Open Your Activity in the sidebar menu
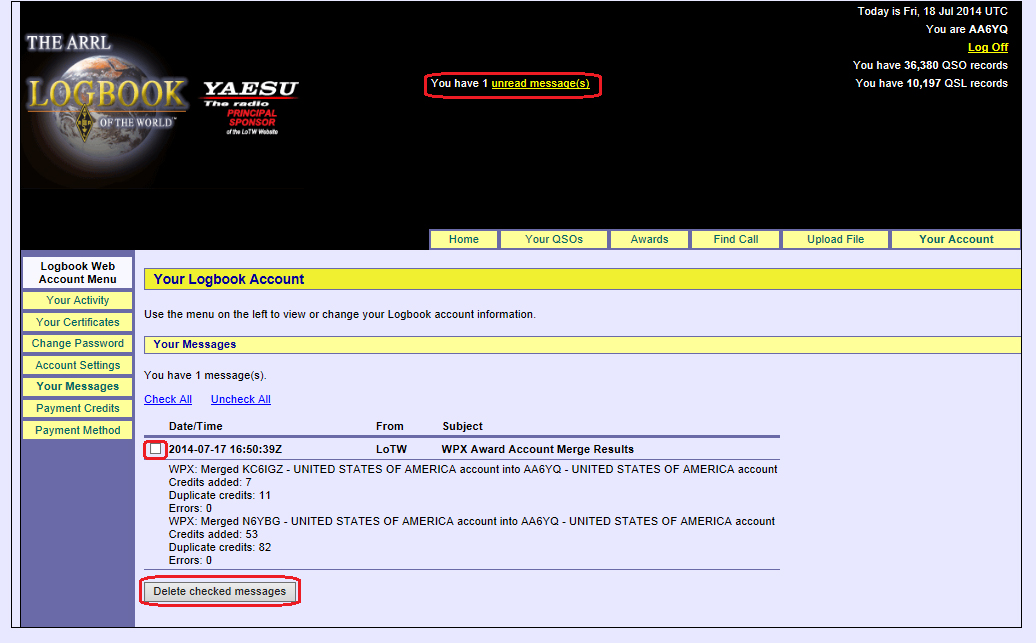The height and width of the screenshot is (643, 1036). tap(78, 301)
